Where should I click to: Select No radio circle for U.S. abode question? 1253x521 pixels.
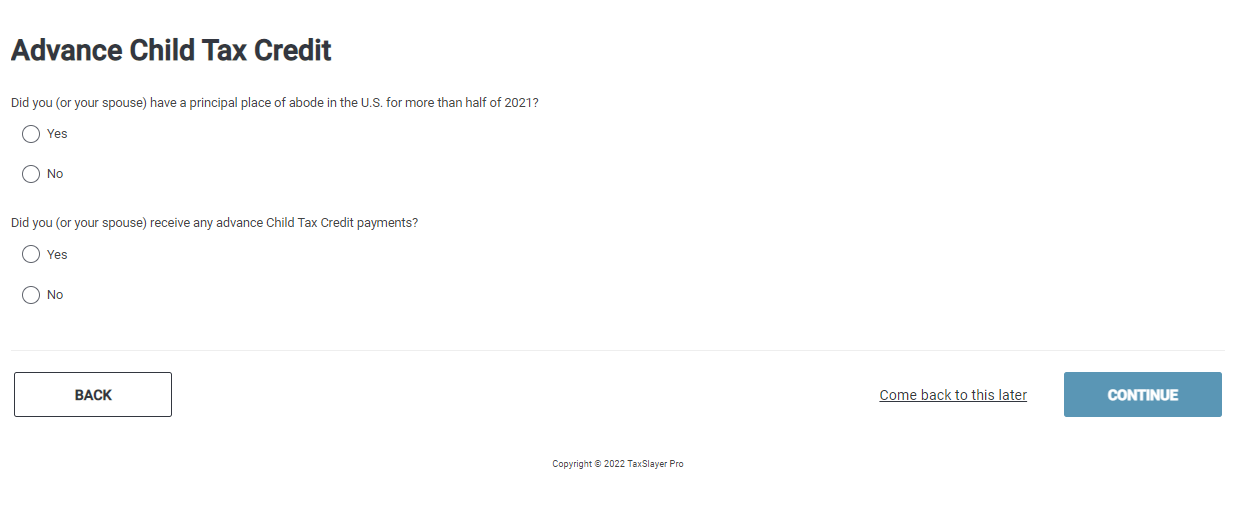pyautogui.click(x=31, y=174)
